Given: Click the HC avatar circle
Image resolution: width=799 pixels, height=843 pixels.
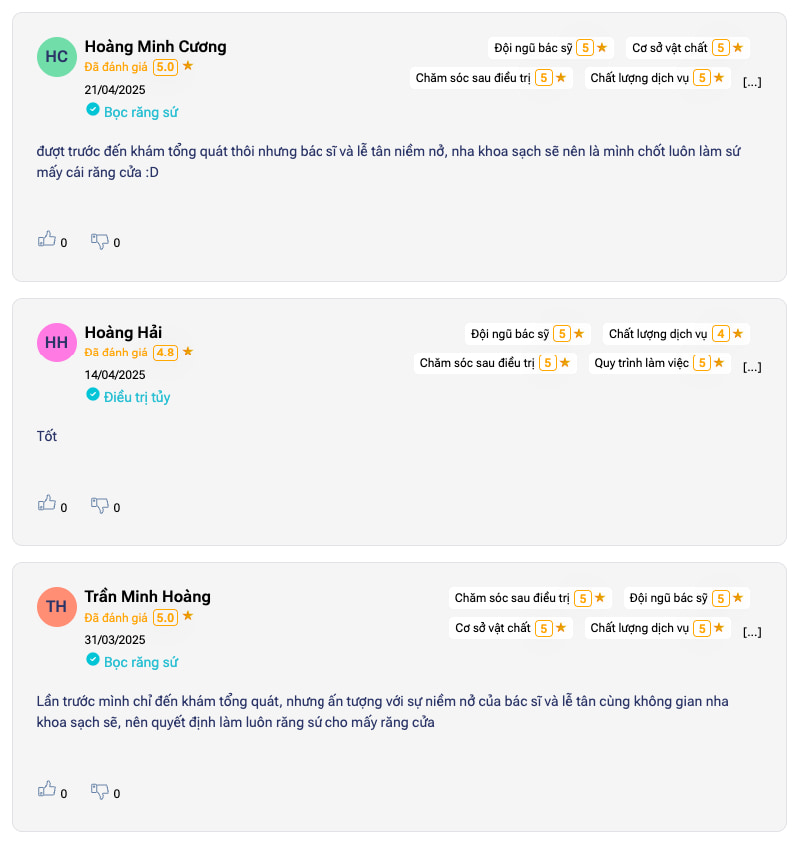Looking at the screenshot, I should pos(57,57).
